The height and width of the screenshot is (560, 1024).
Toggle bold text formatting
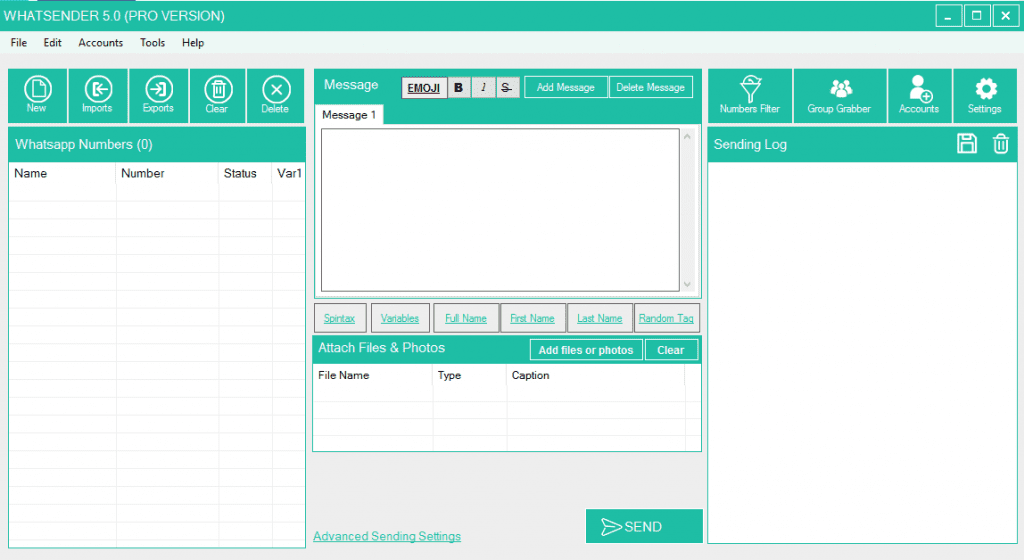(x=458, y=88)
